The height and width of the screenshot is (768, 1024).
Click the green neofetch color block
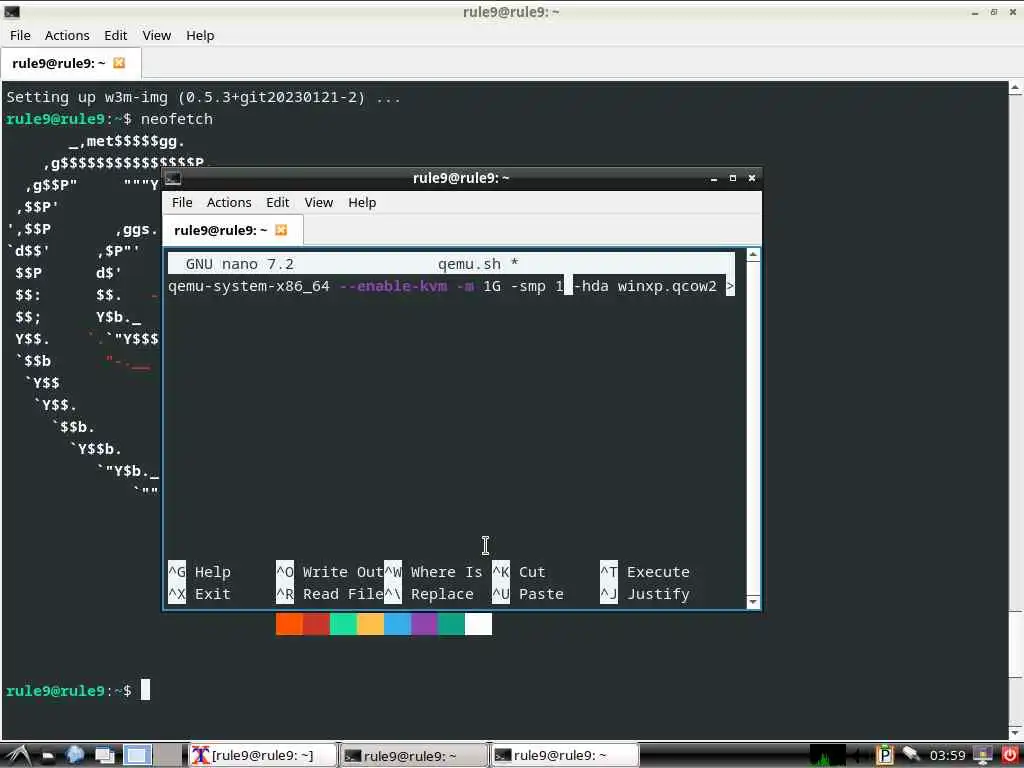(x=344, y=624)
